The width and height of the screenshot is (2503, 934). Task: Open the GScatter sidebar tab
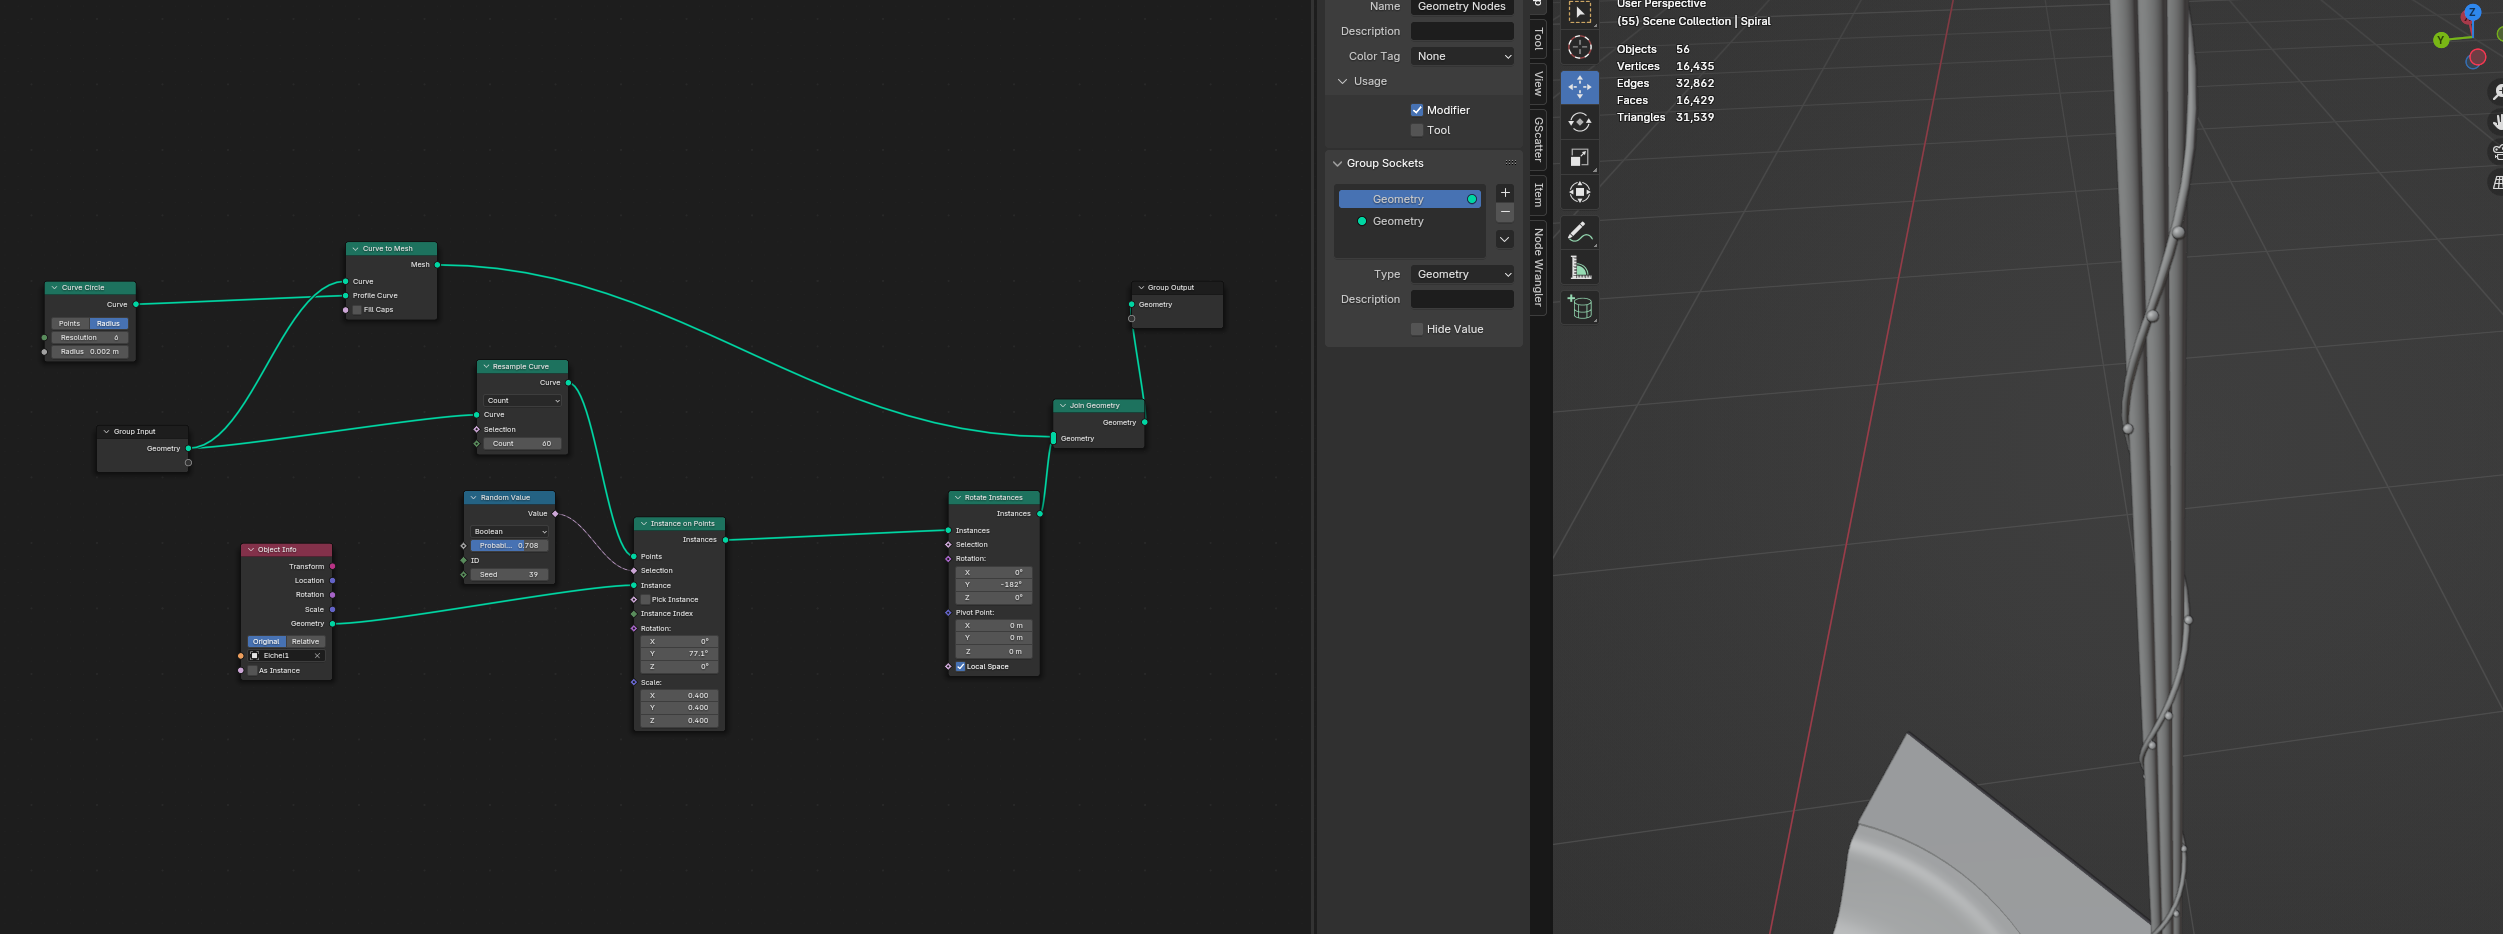click(x=1538, y=138)
